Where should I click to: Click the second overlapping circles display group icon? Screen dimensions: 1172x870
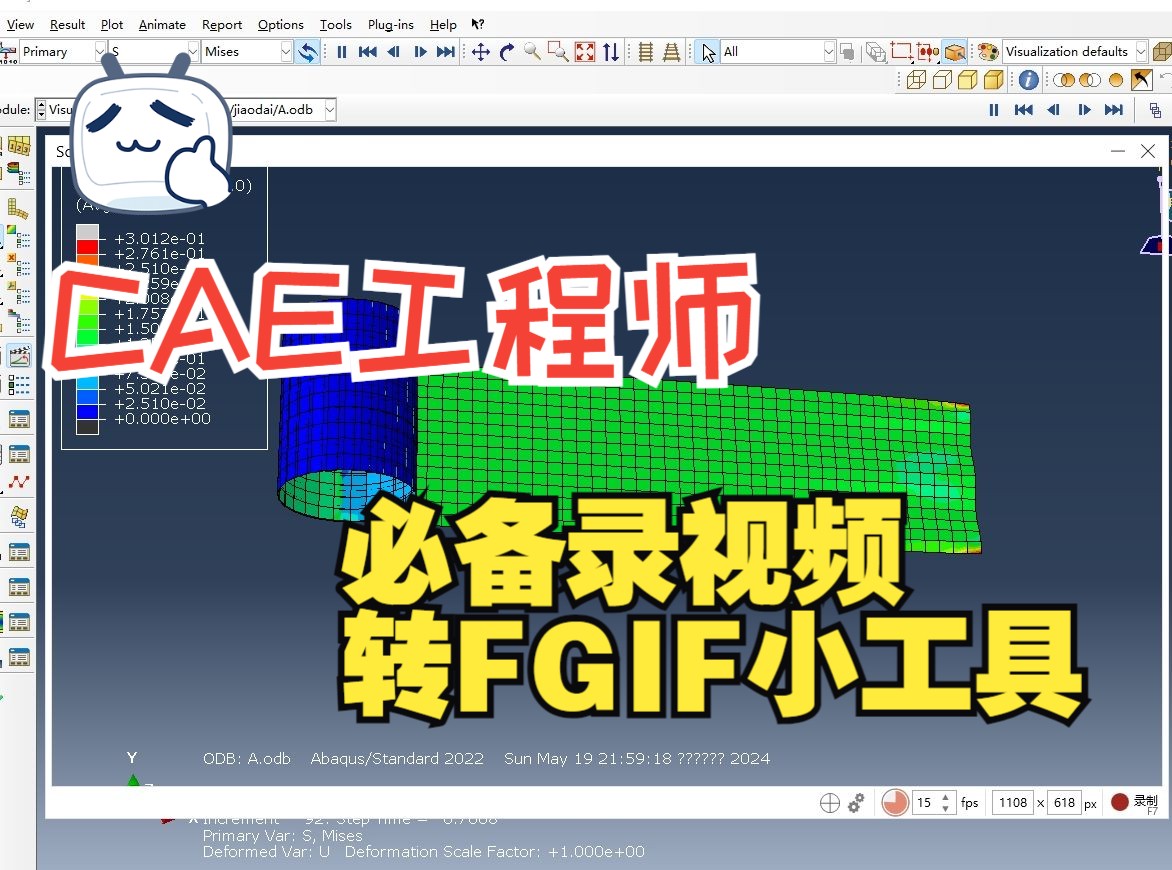coord(1090,79)
